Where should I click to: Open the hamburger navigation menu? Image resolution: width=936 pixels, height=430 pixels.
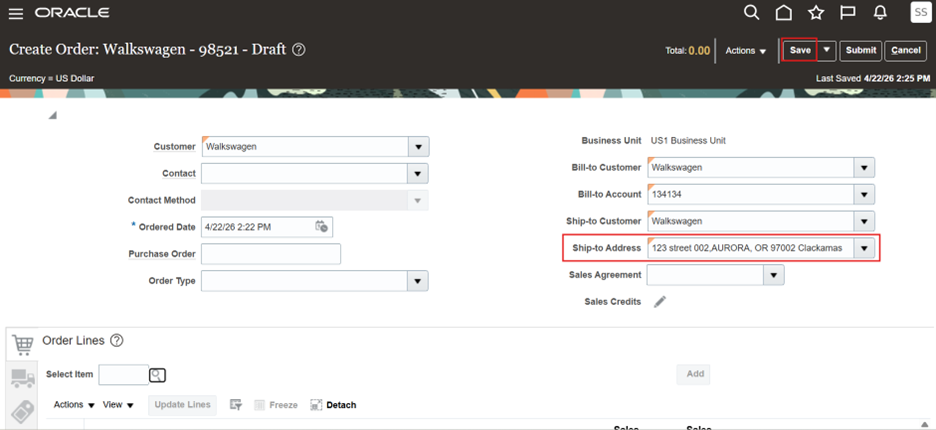click(16, 13)
